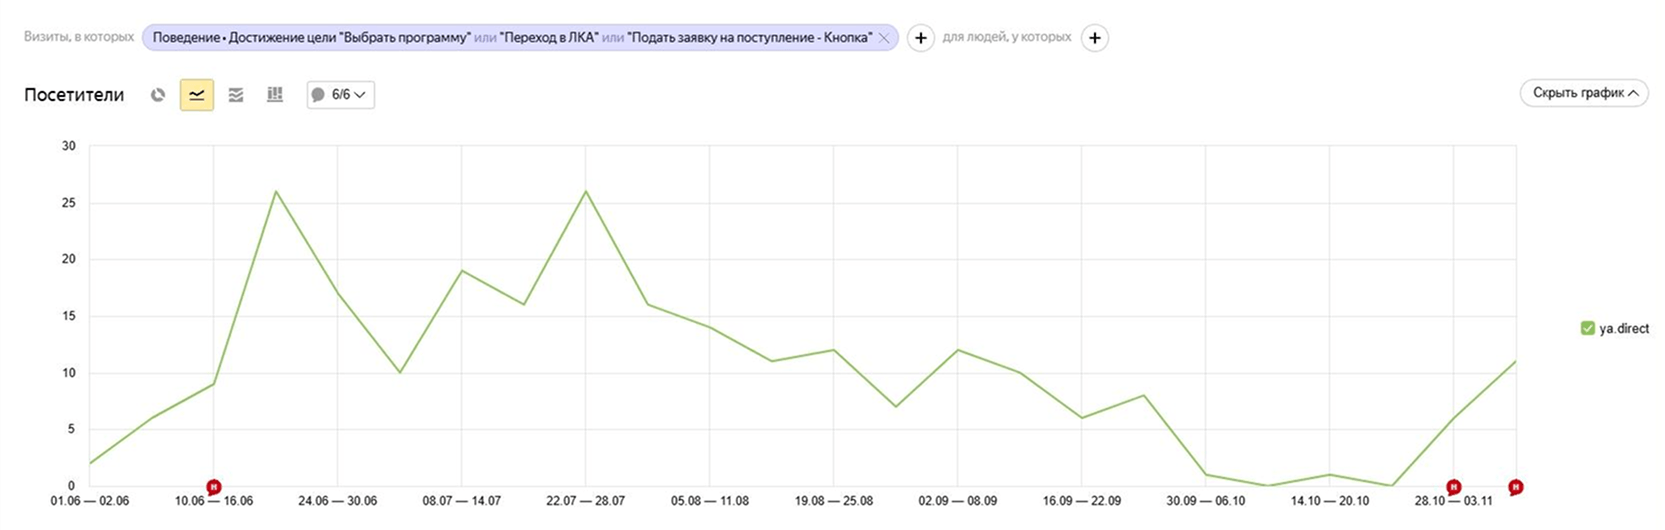
Task: Click x-axis label 14.10 — 20.10
Action: pos(1330,501)
